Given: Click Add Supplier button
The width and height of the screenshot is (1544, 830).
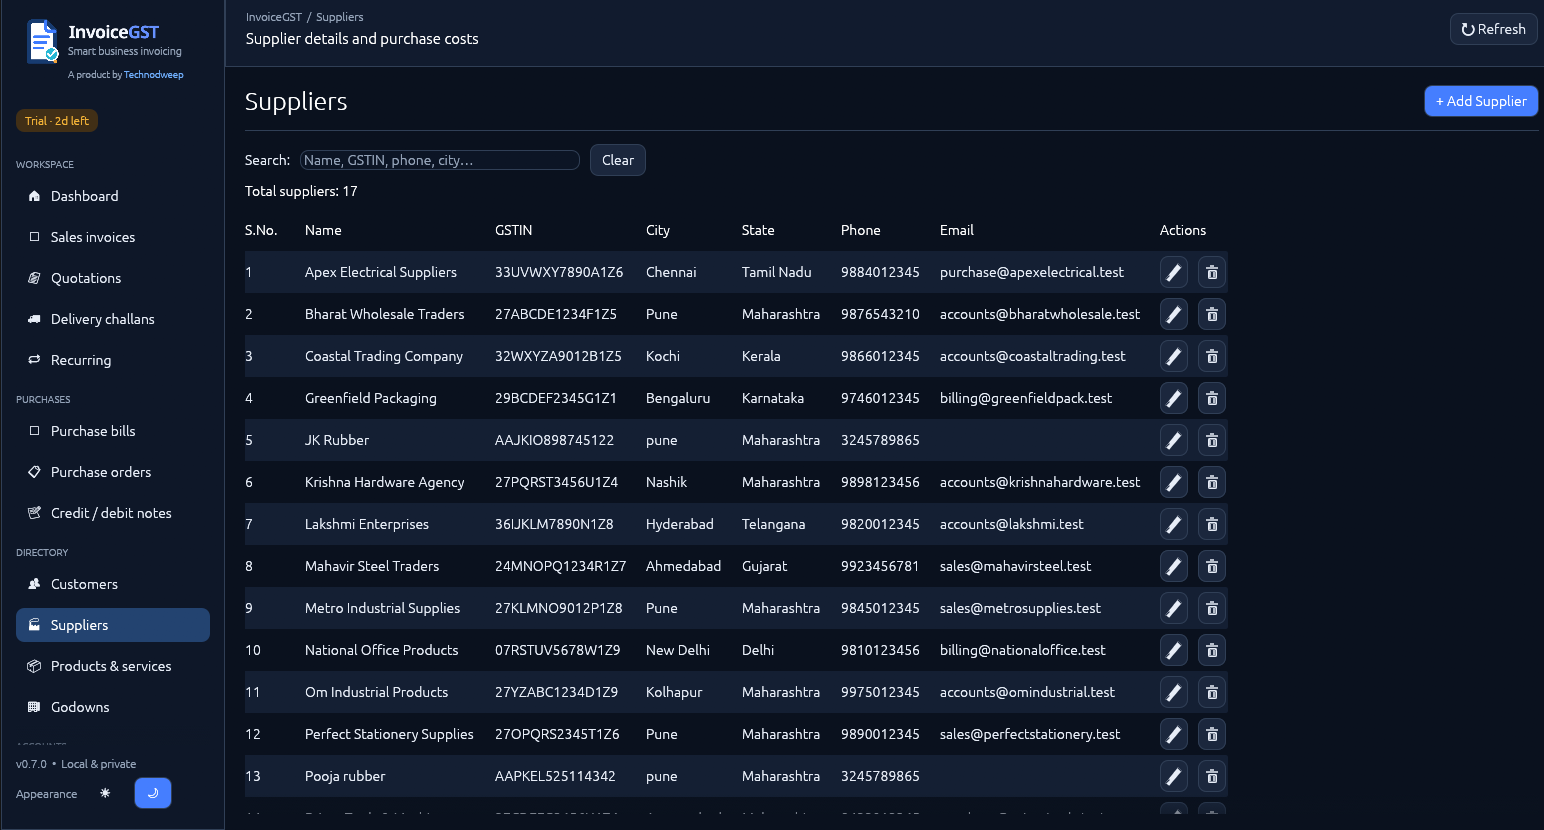Looking at the screenshot, I should 1481,101.
